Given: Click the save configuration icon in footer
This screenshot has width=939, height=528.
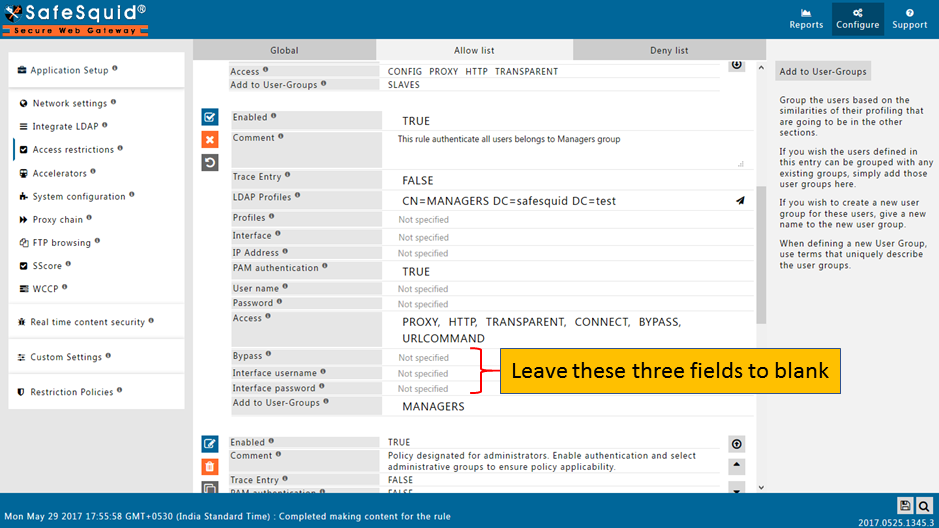Looking at the screenshot, I should (905, 506).
